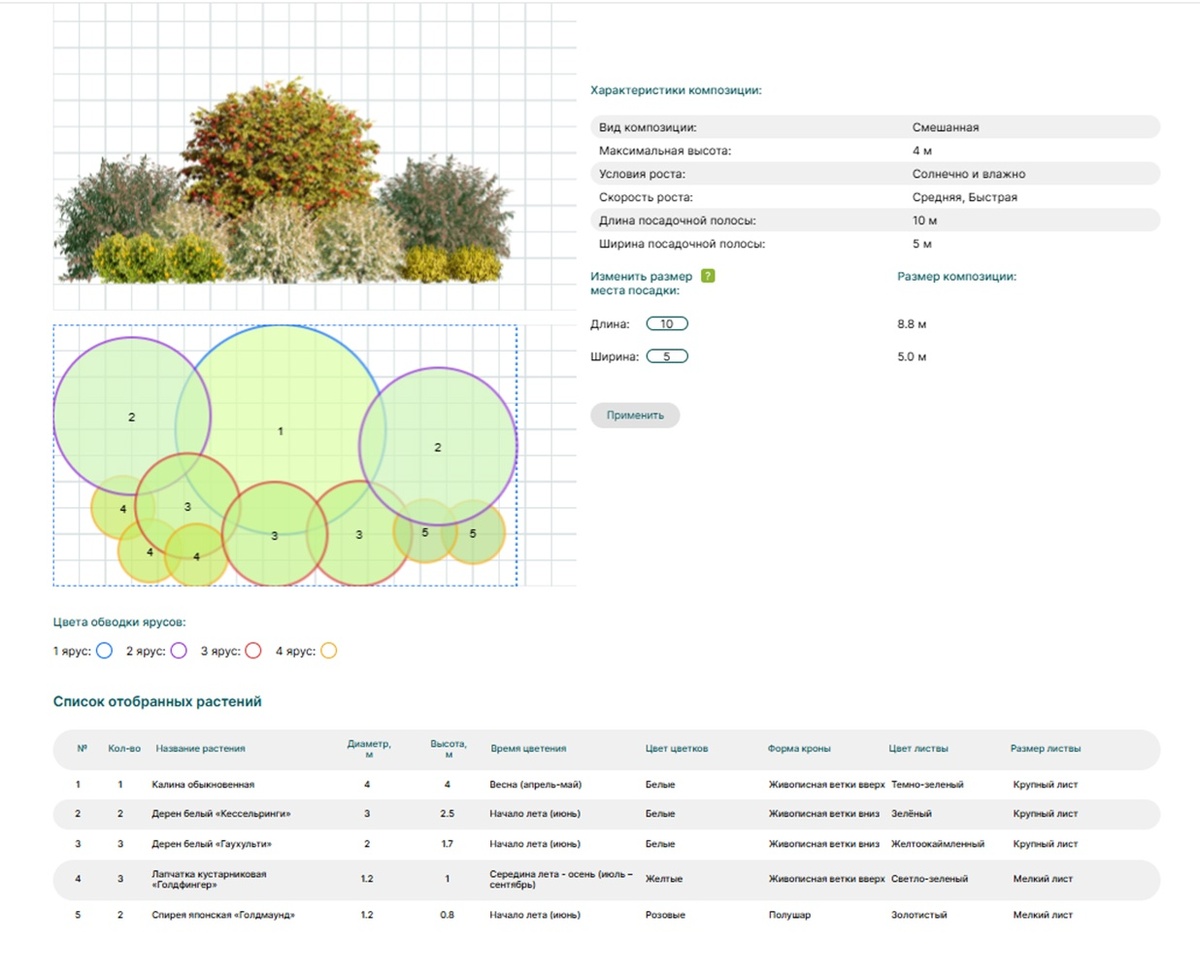
Task: Click the Золотистый leaf color cell
Action: 919,915
